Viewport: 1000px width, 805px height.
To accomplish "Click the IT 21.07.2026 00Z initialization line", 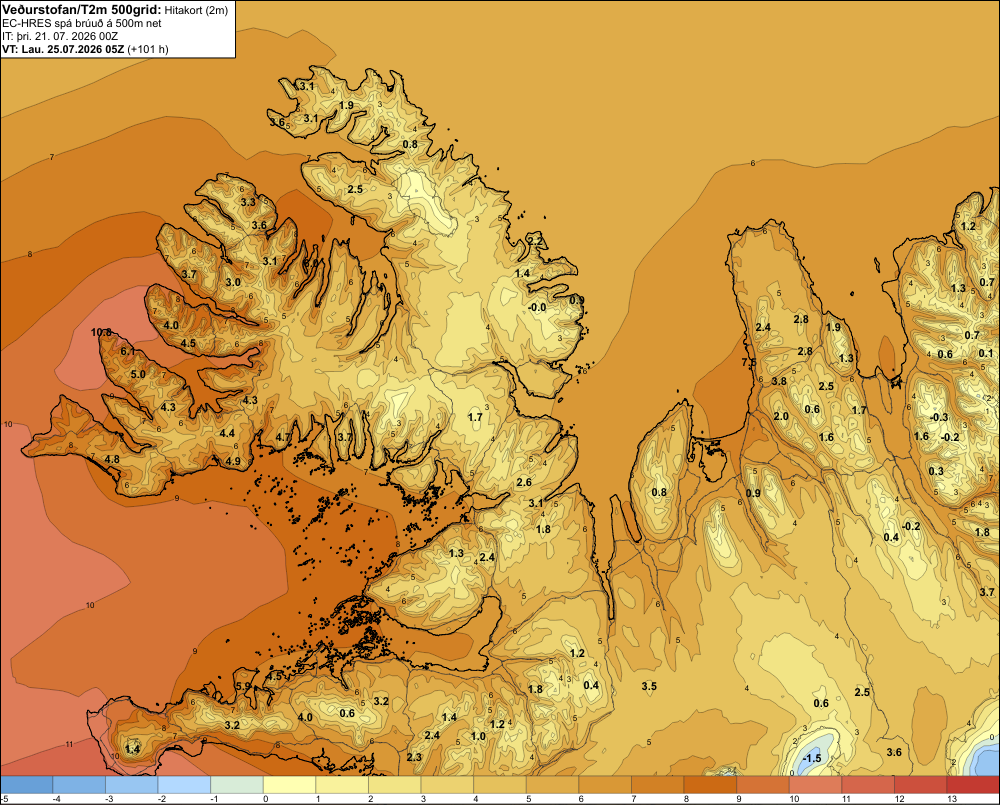I will point(60,36).
